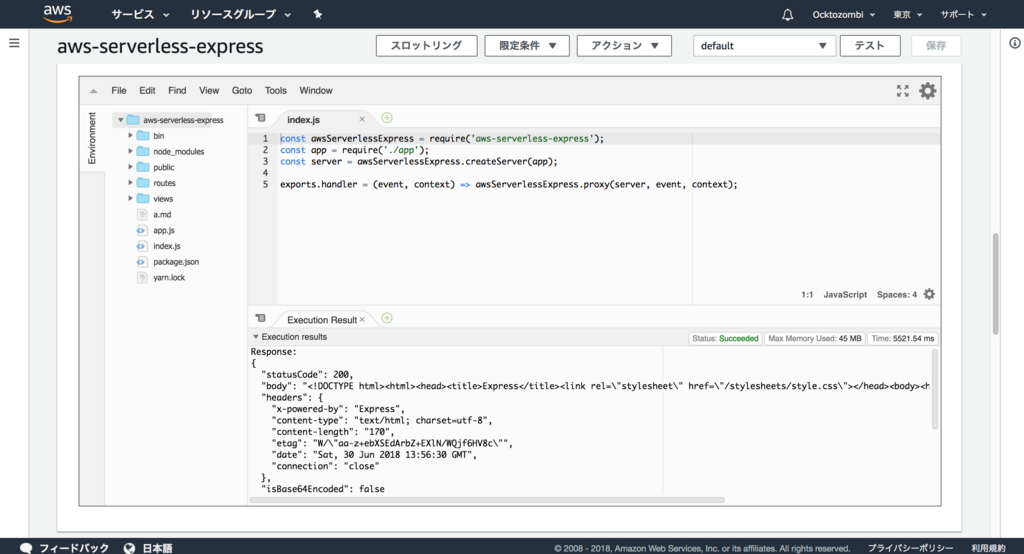Open the Tools menu
The image size is (1024, 554).
tap(276, 91)
